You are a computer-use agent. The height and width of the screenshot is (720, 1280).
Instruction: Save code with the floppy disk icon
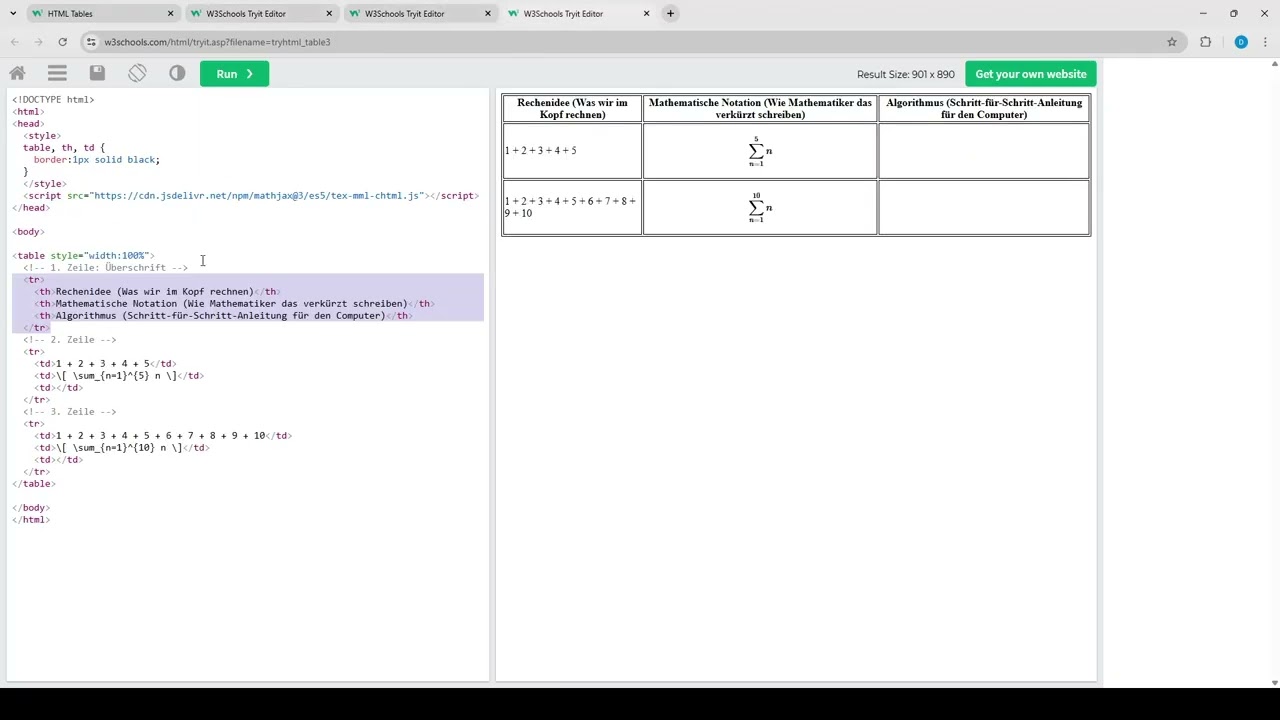pos(97,73)
